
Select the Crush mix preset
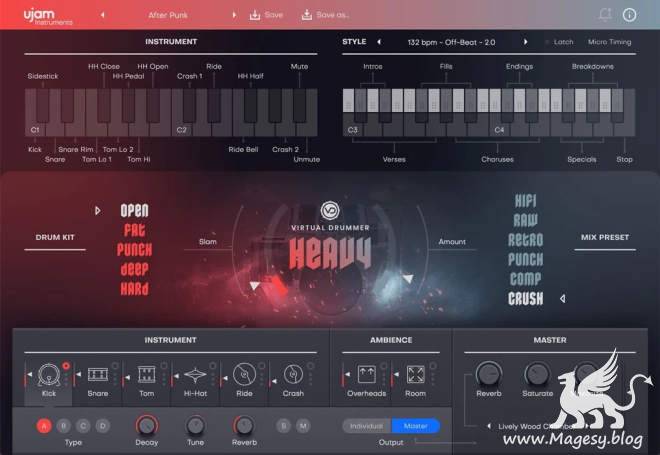(526, 298)
